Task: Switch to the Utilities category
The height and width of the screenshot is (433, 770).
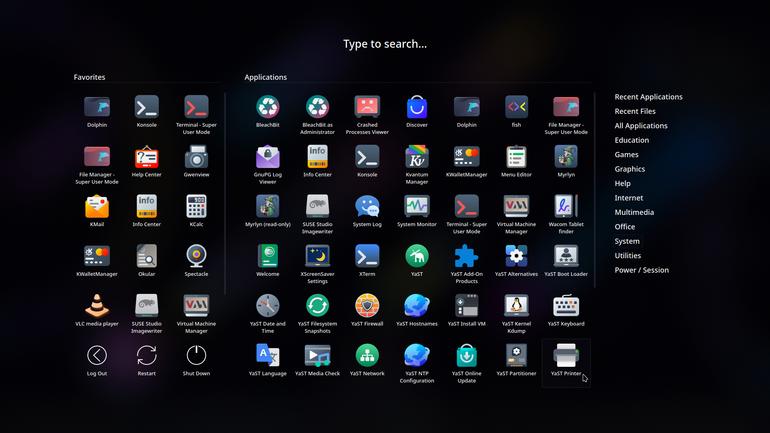Action: coord(628,255)
